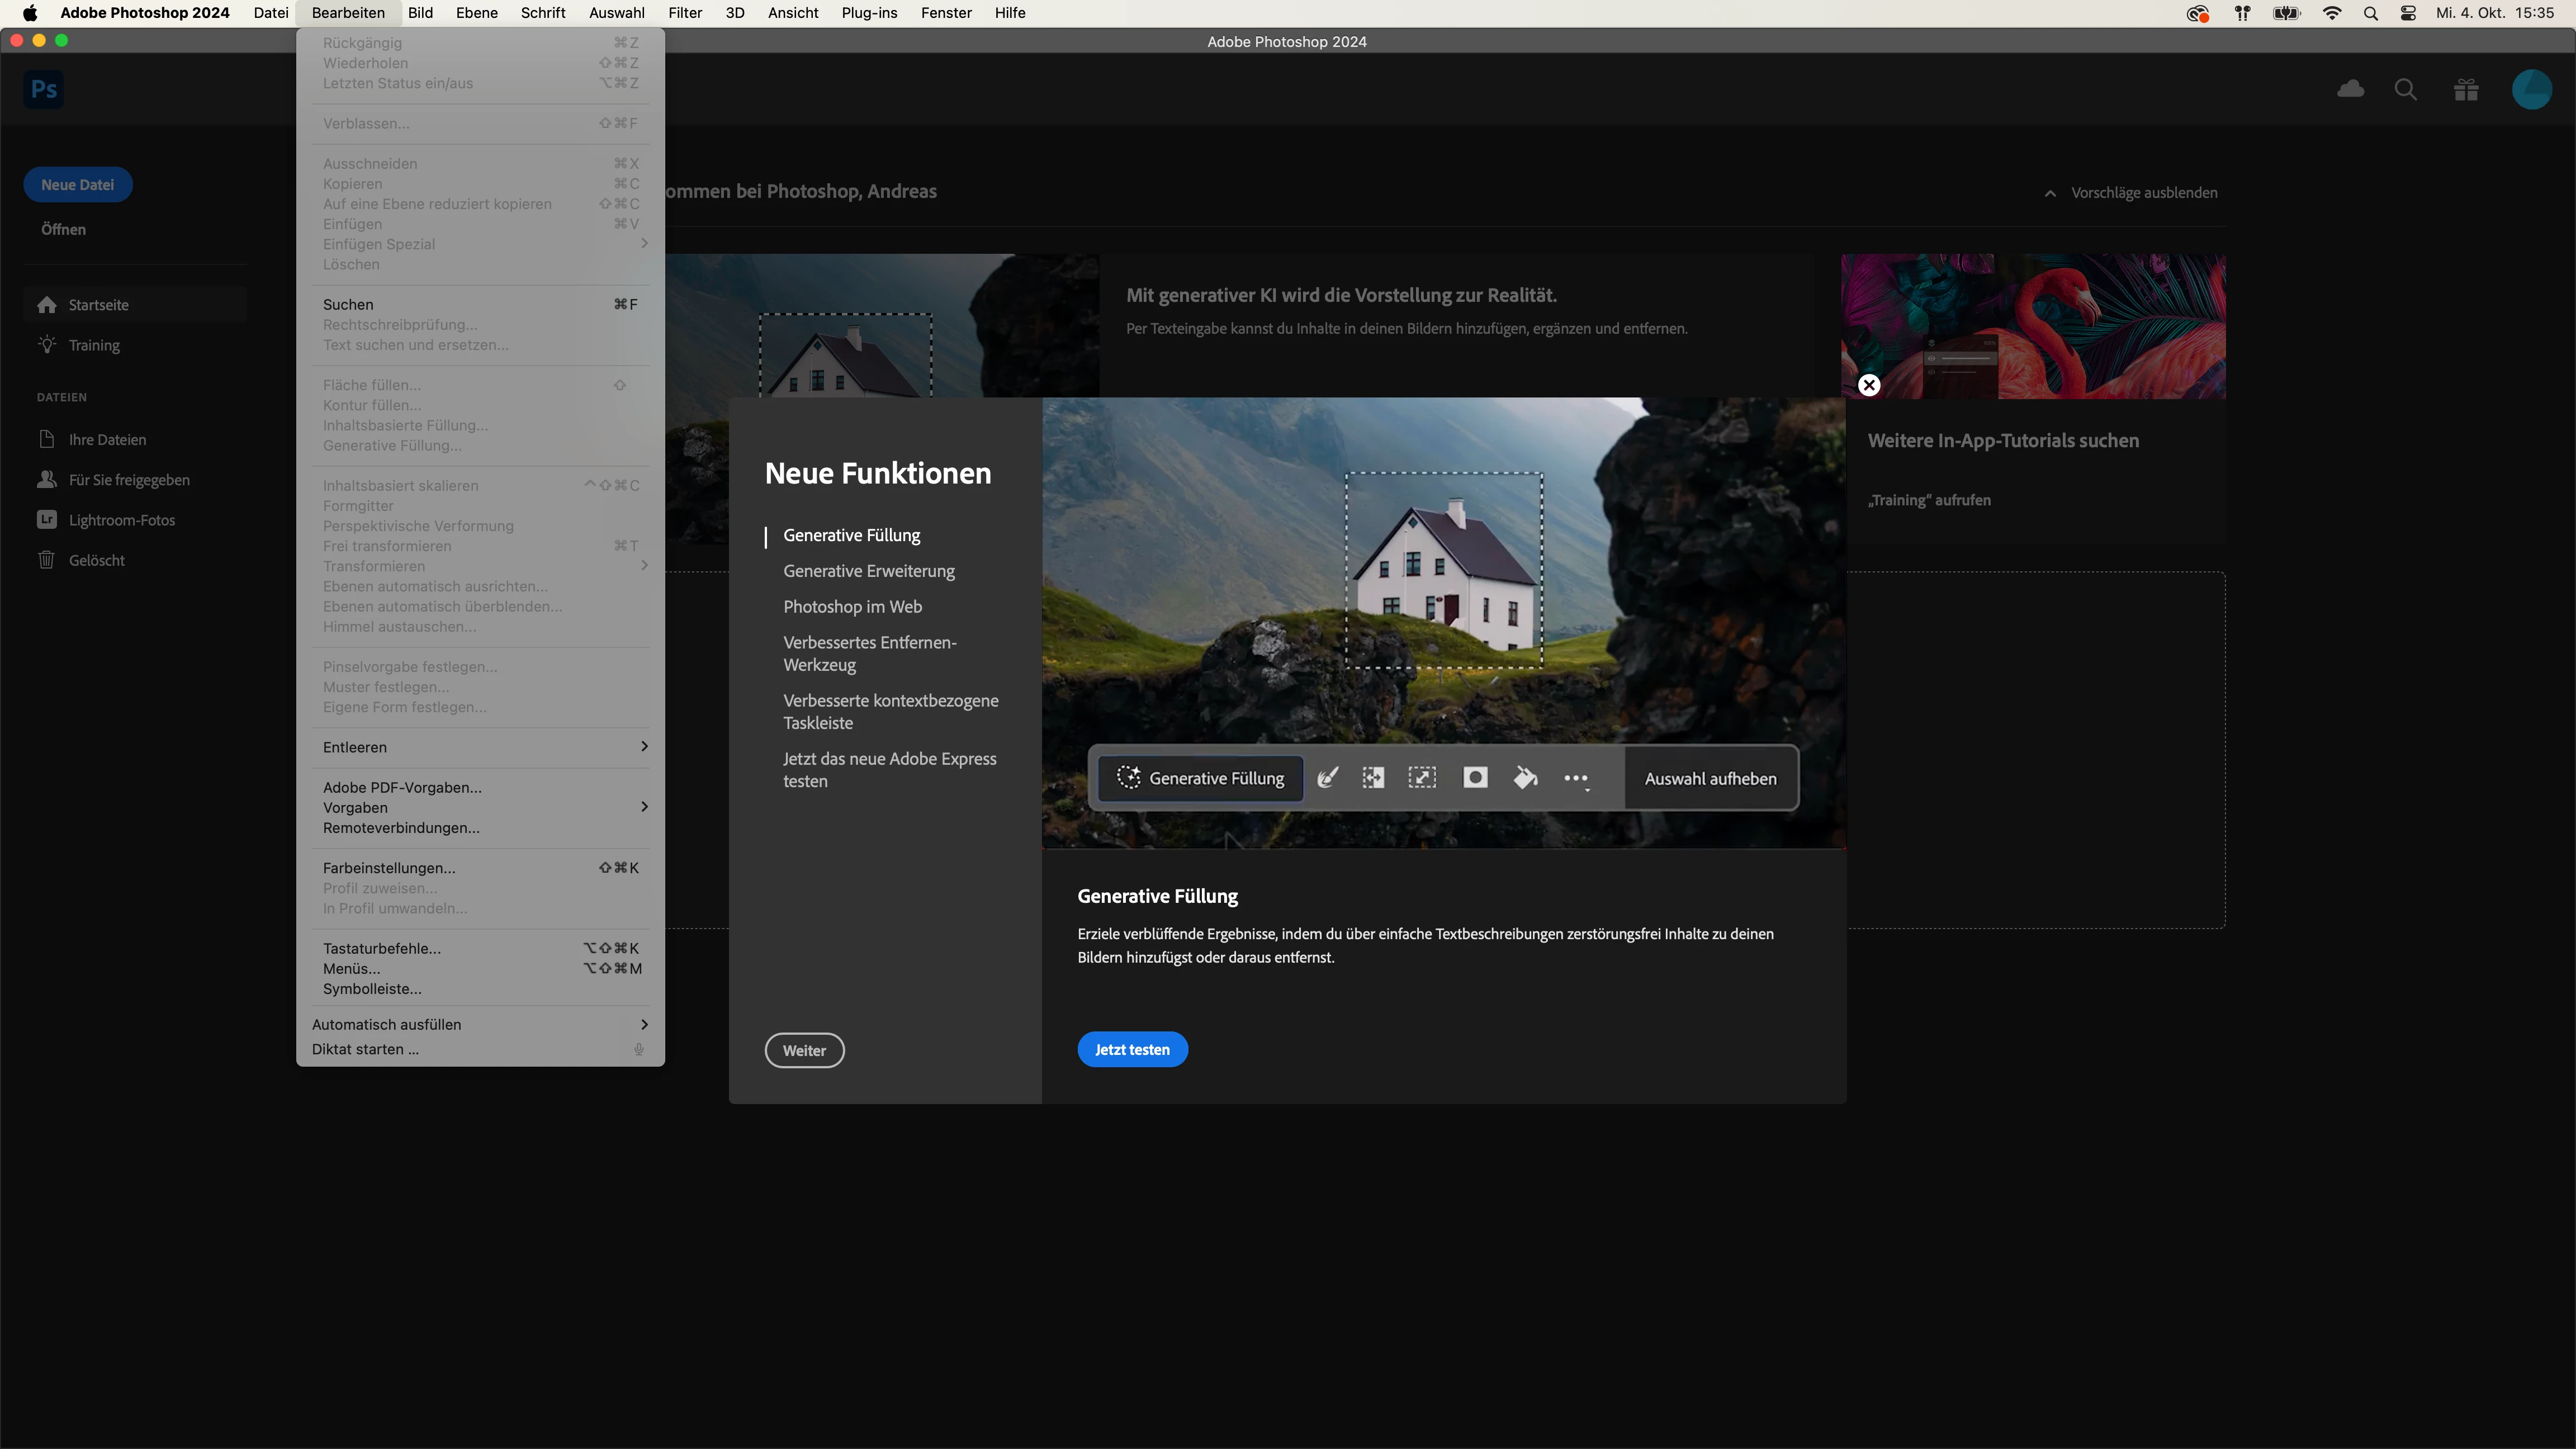Click the Wi-Fi status icon
Image resolution: width=2576 pixels, height=1449 pixels.
pyautogui.click(x=2331, y=13)
